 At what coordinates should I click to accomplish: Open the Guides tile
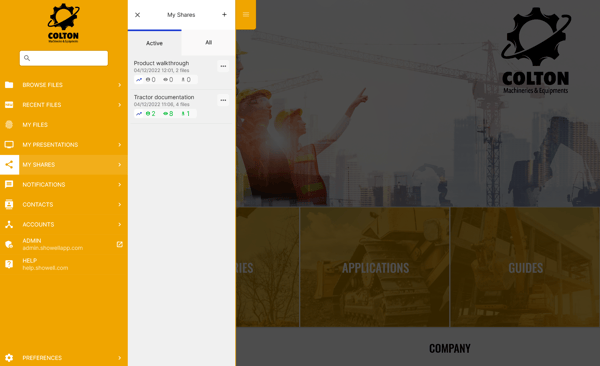pos(525,267)
